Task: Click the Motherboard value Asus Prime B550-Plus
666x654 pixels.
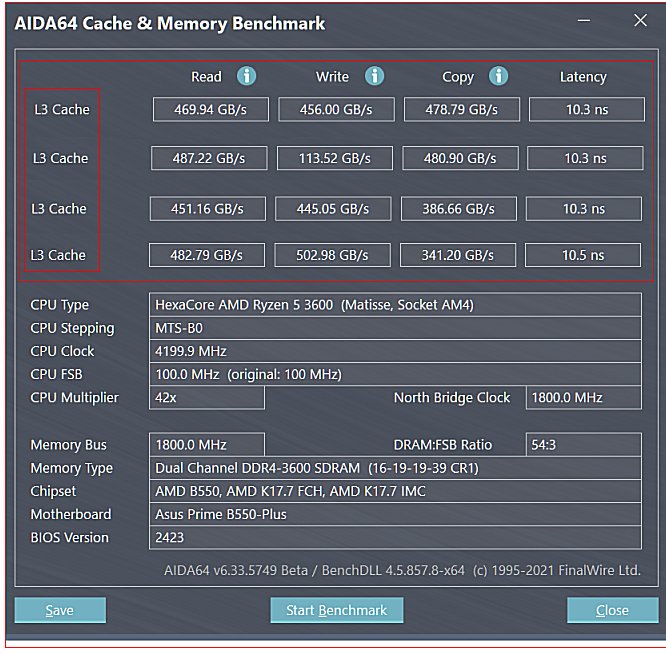Action: coord(395,514)
